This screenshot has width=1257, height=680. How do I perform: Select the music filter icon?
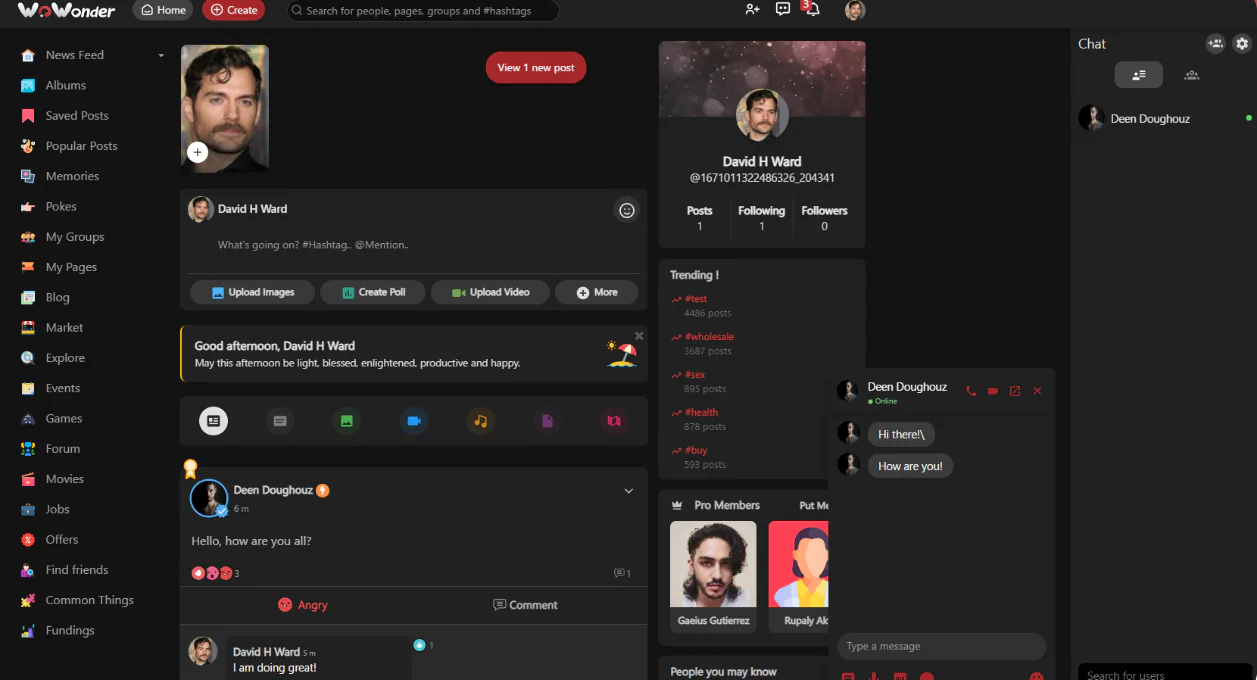481,421
